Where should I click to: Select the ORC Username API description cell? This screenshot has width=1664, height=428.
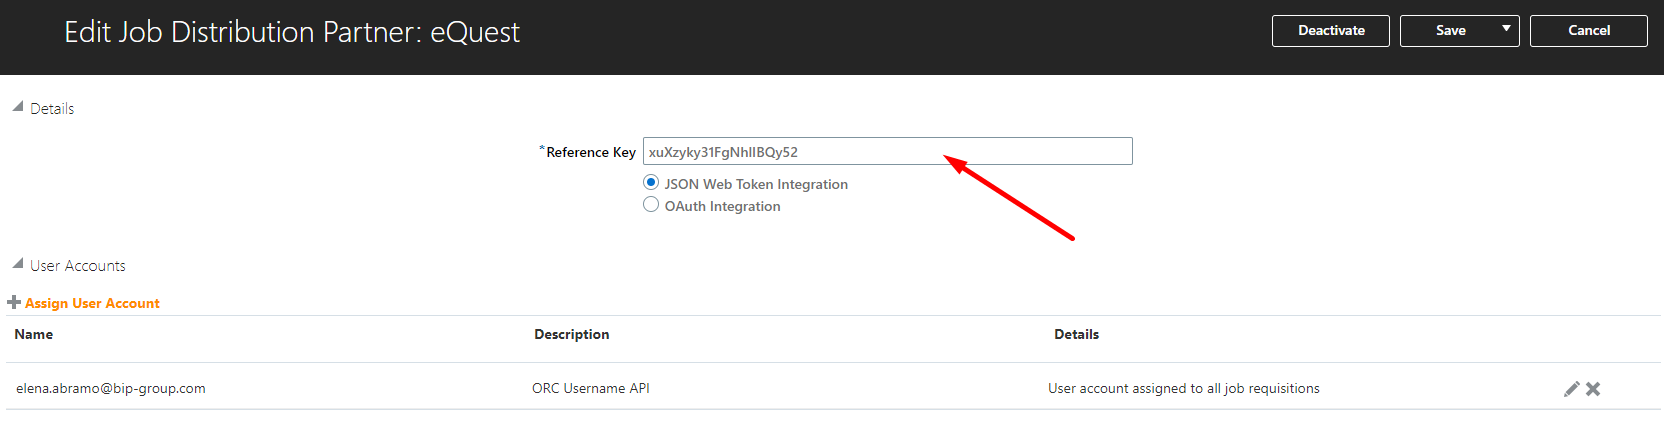coord(591,388)
